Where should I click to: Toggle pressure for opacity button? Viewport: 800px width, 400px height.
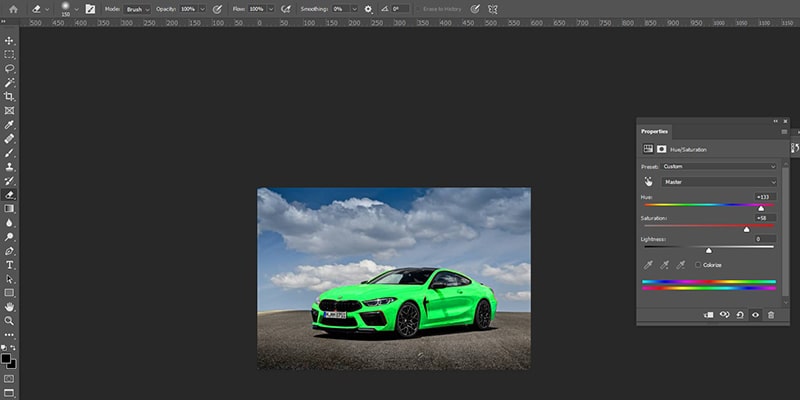tap(217, 9)
